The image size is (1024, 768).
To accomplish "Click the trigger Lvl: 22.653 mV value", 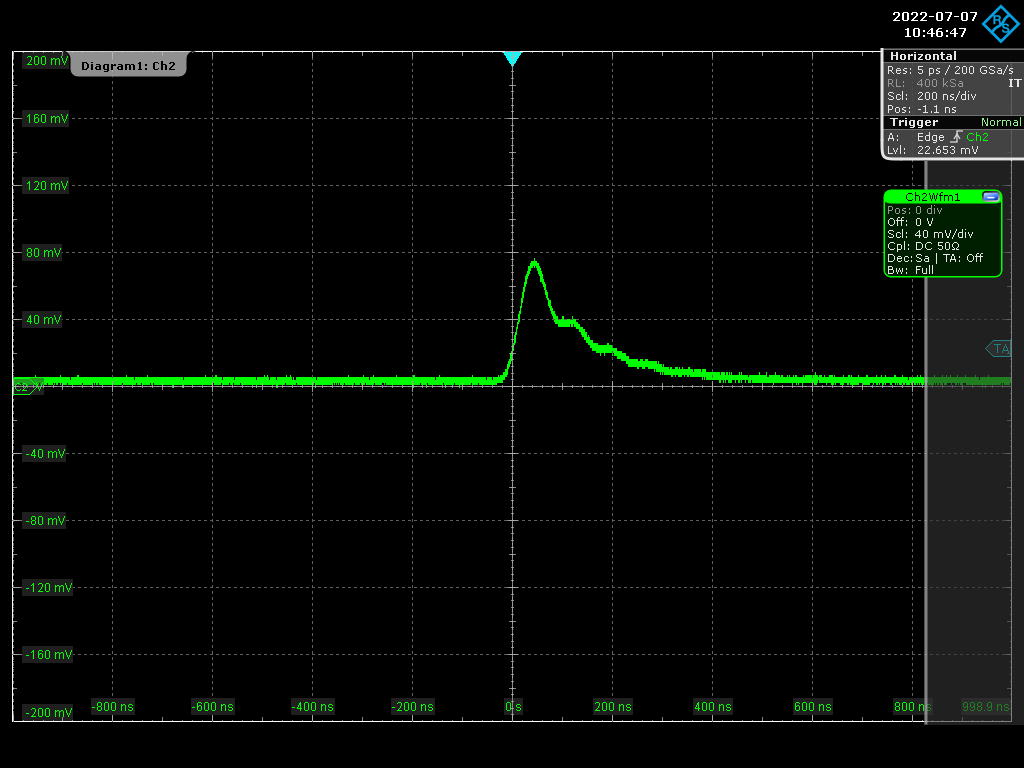I will [932, 150].
